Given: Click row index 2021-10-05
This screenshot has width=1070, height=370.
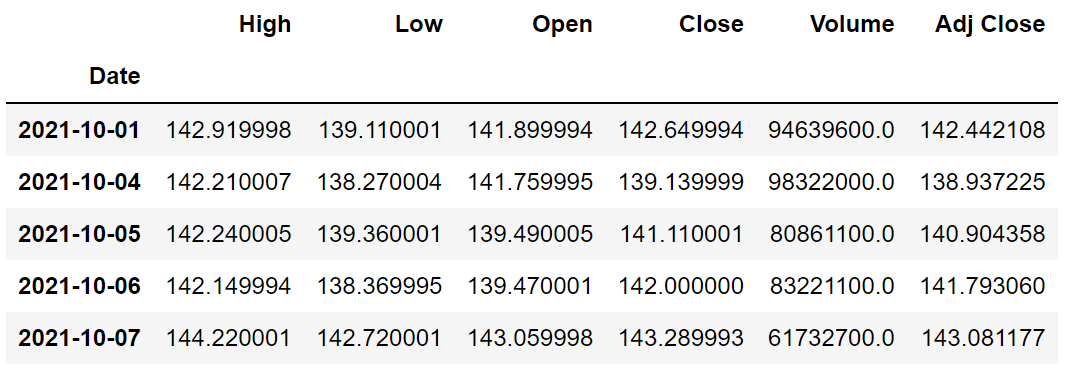Looking at the screenshot, I should coord(79,233).
